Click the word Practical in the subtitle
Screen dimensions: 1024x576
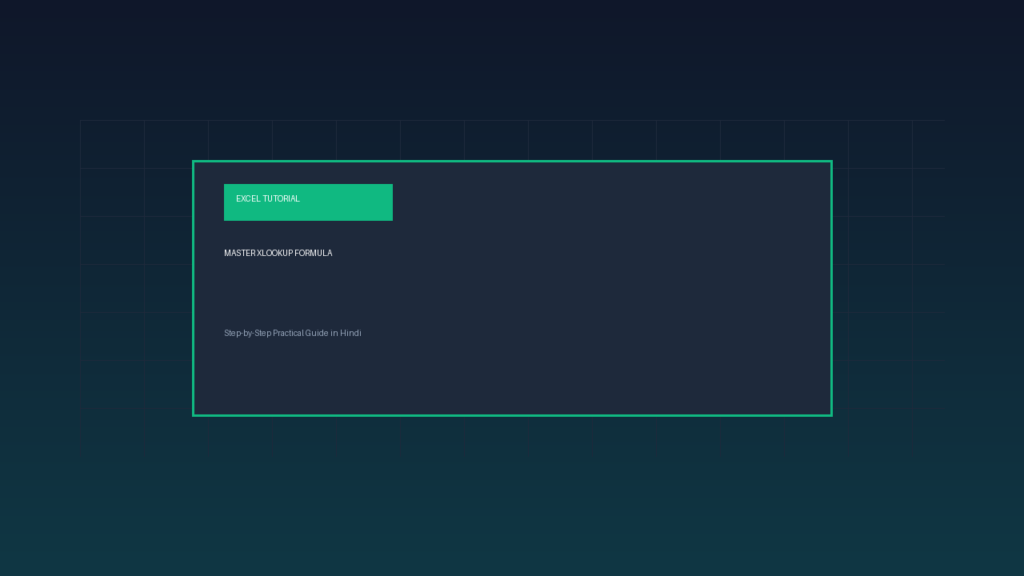pyautogui.click(x=287, y=333)
